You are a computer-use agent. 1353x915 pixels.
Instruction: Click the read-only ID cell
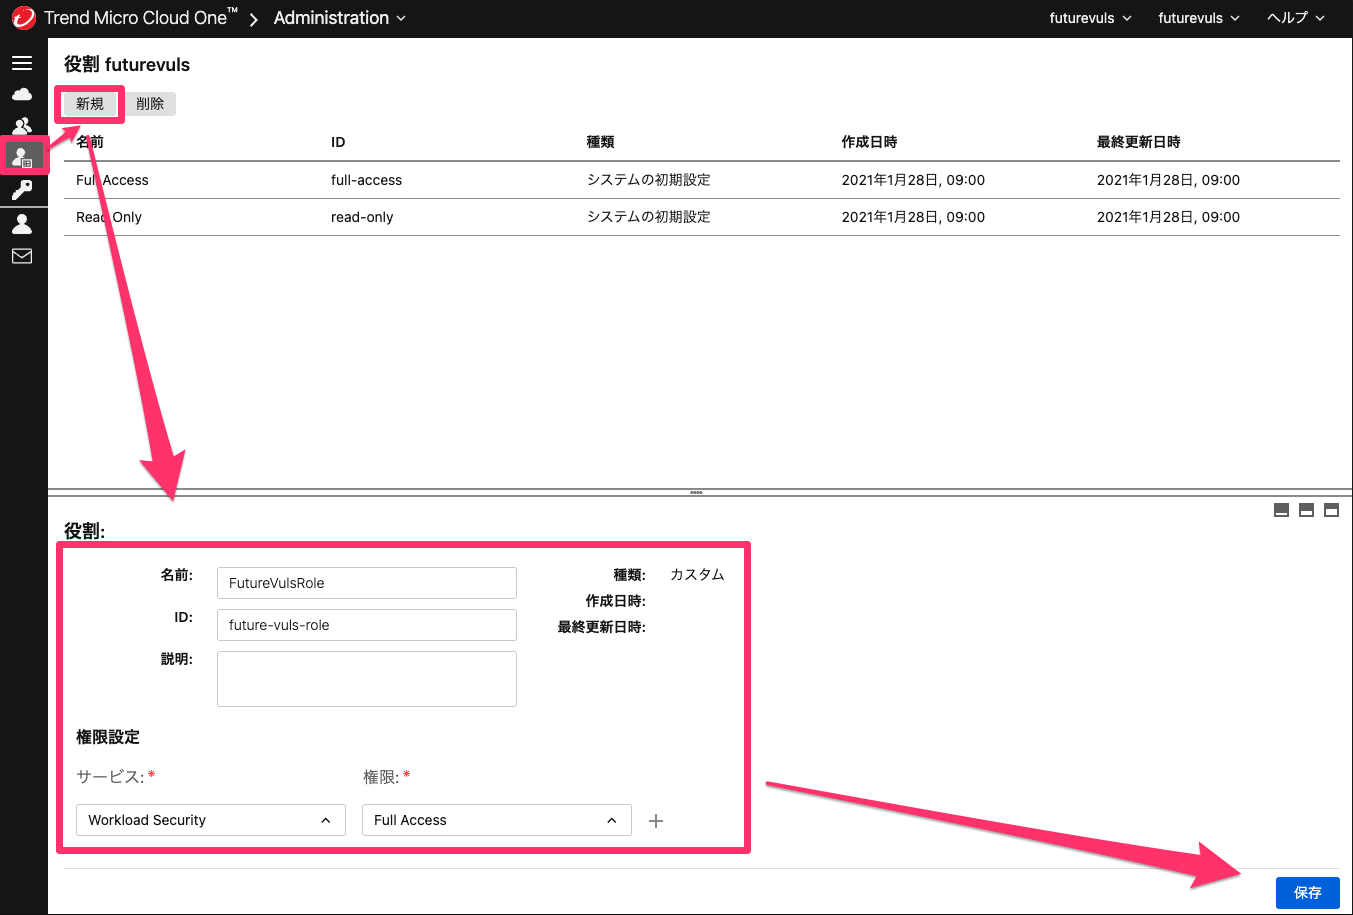pyautogui.click(x=362, y=217)
